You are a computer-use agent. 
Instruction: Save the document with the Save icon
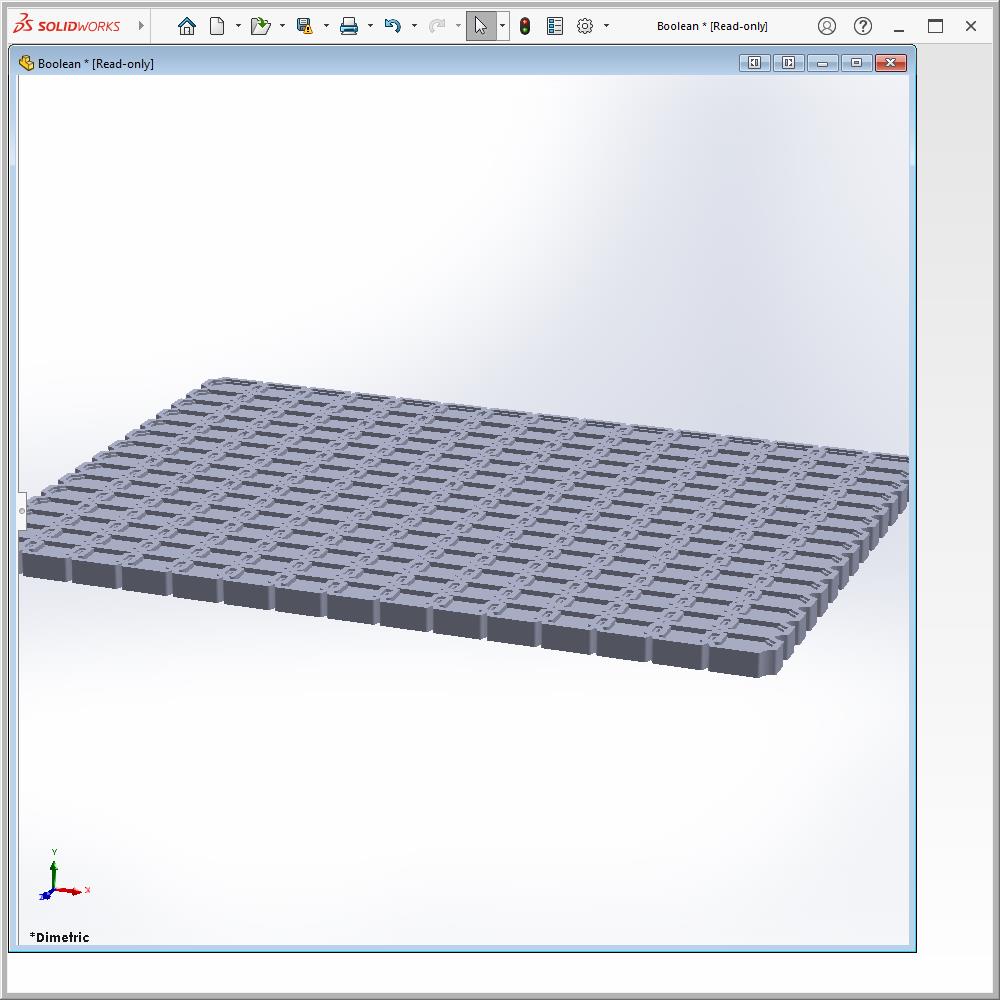[305, 26]
